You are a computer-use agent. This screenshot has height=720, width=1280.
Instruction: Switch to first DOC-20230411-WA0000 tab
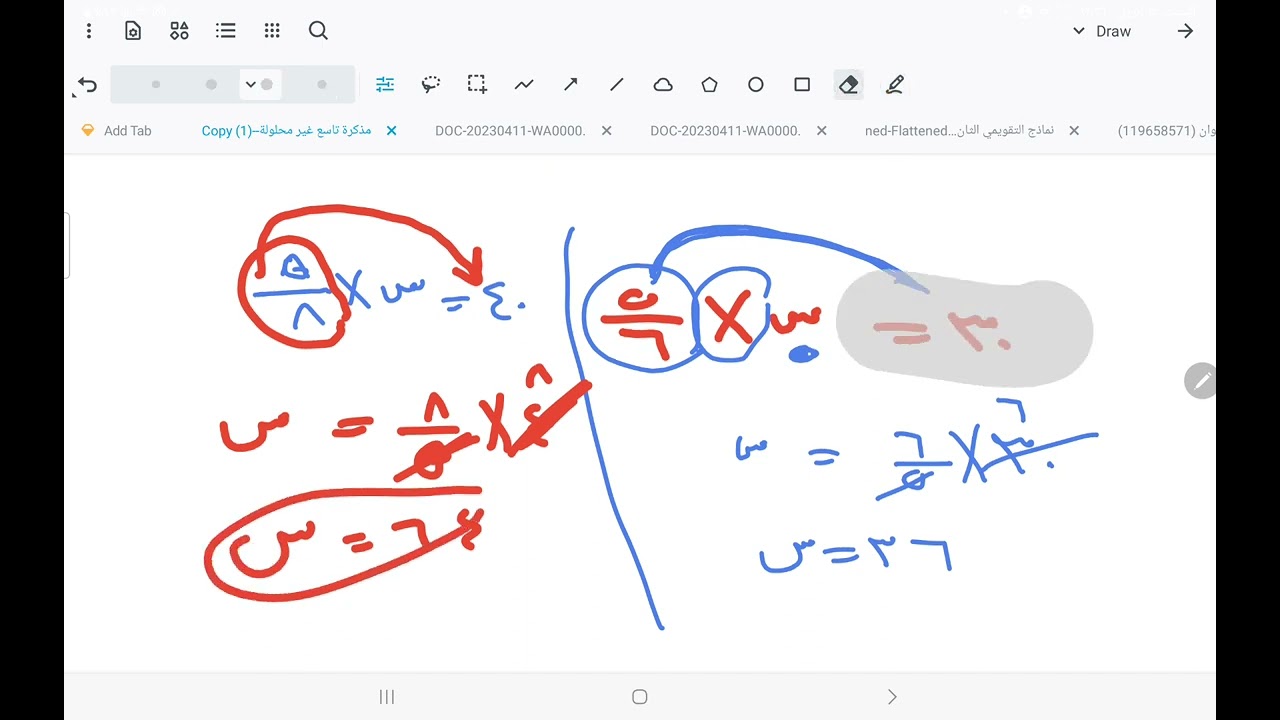pyautogui.click(x=510, y=131)
